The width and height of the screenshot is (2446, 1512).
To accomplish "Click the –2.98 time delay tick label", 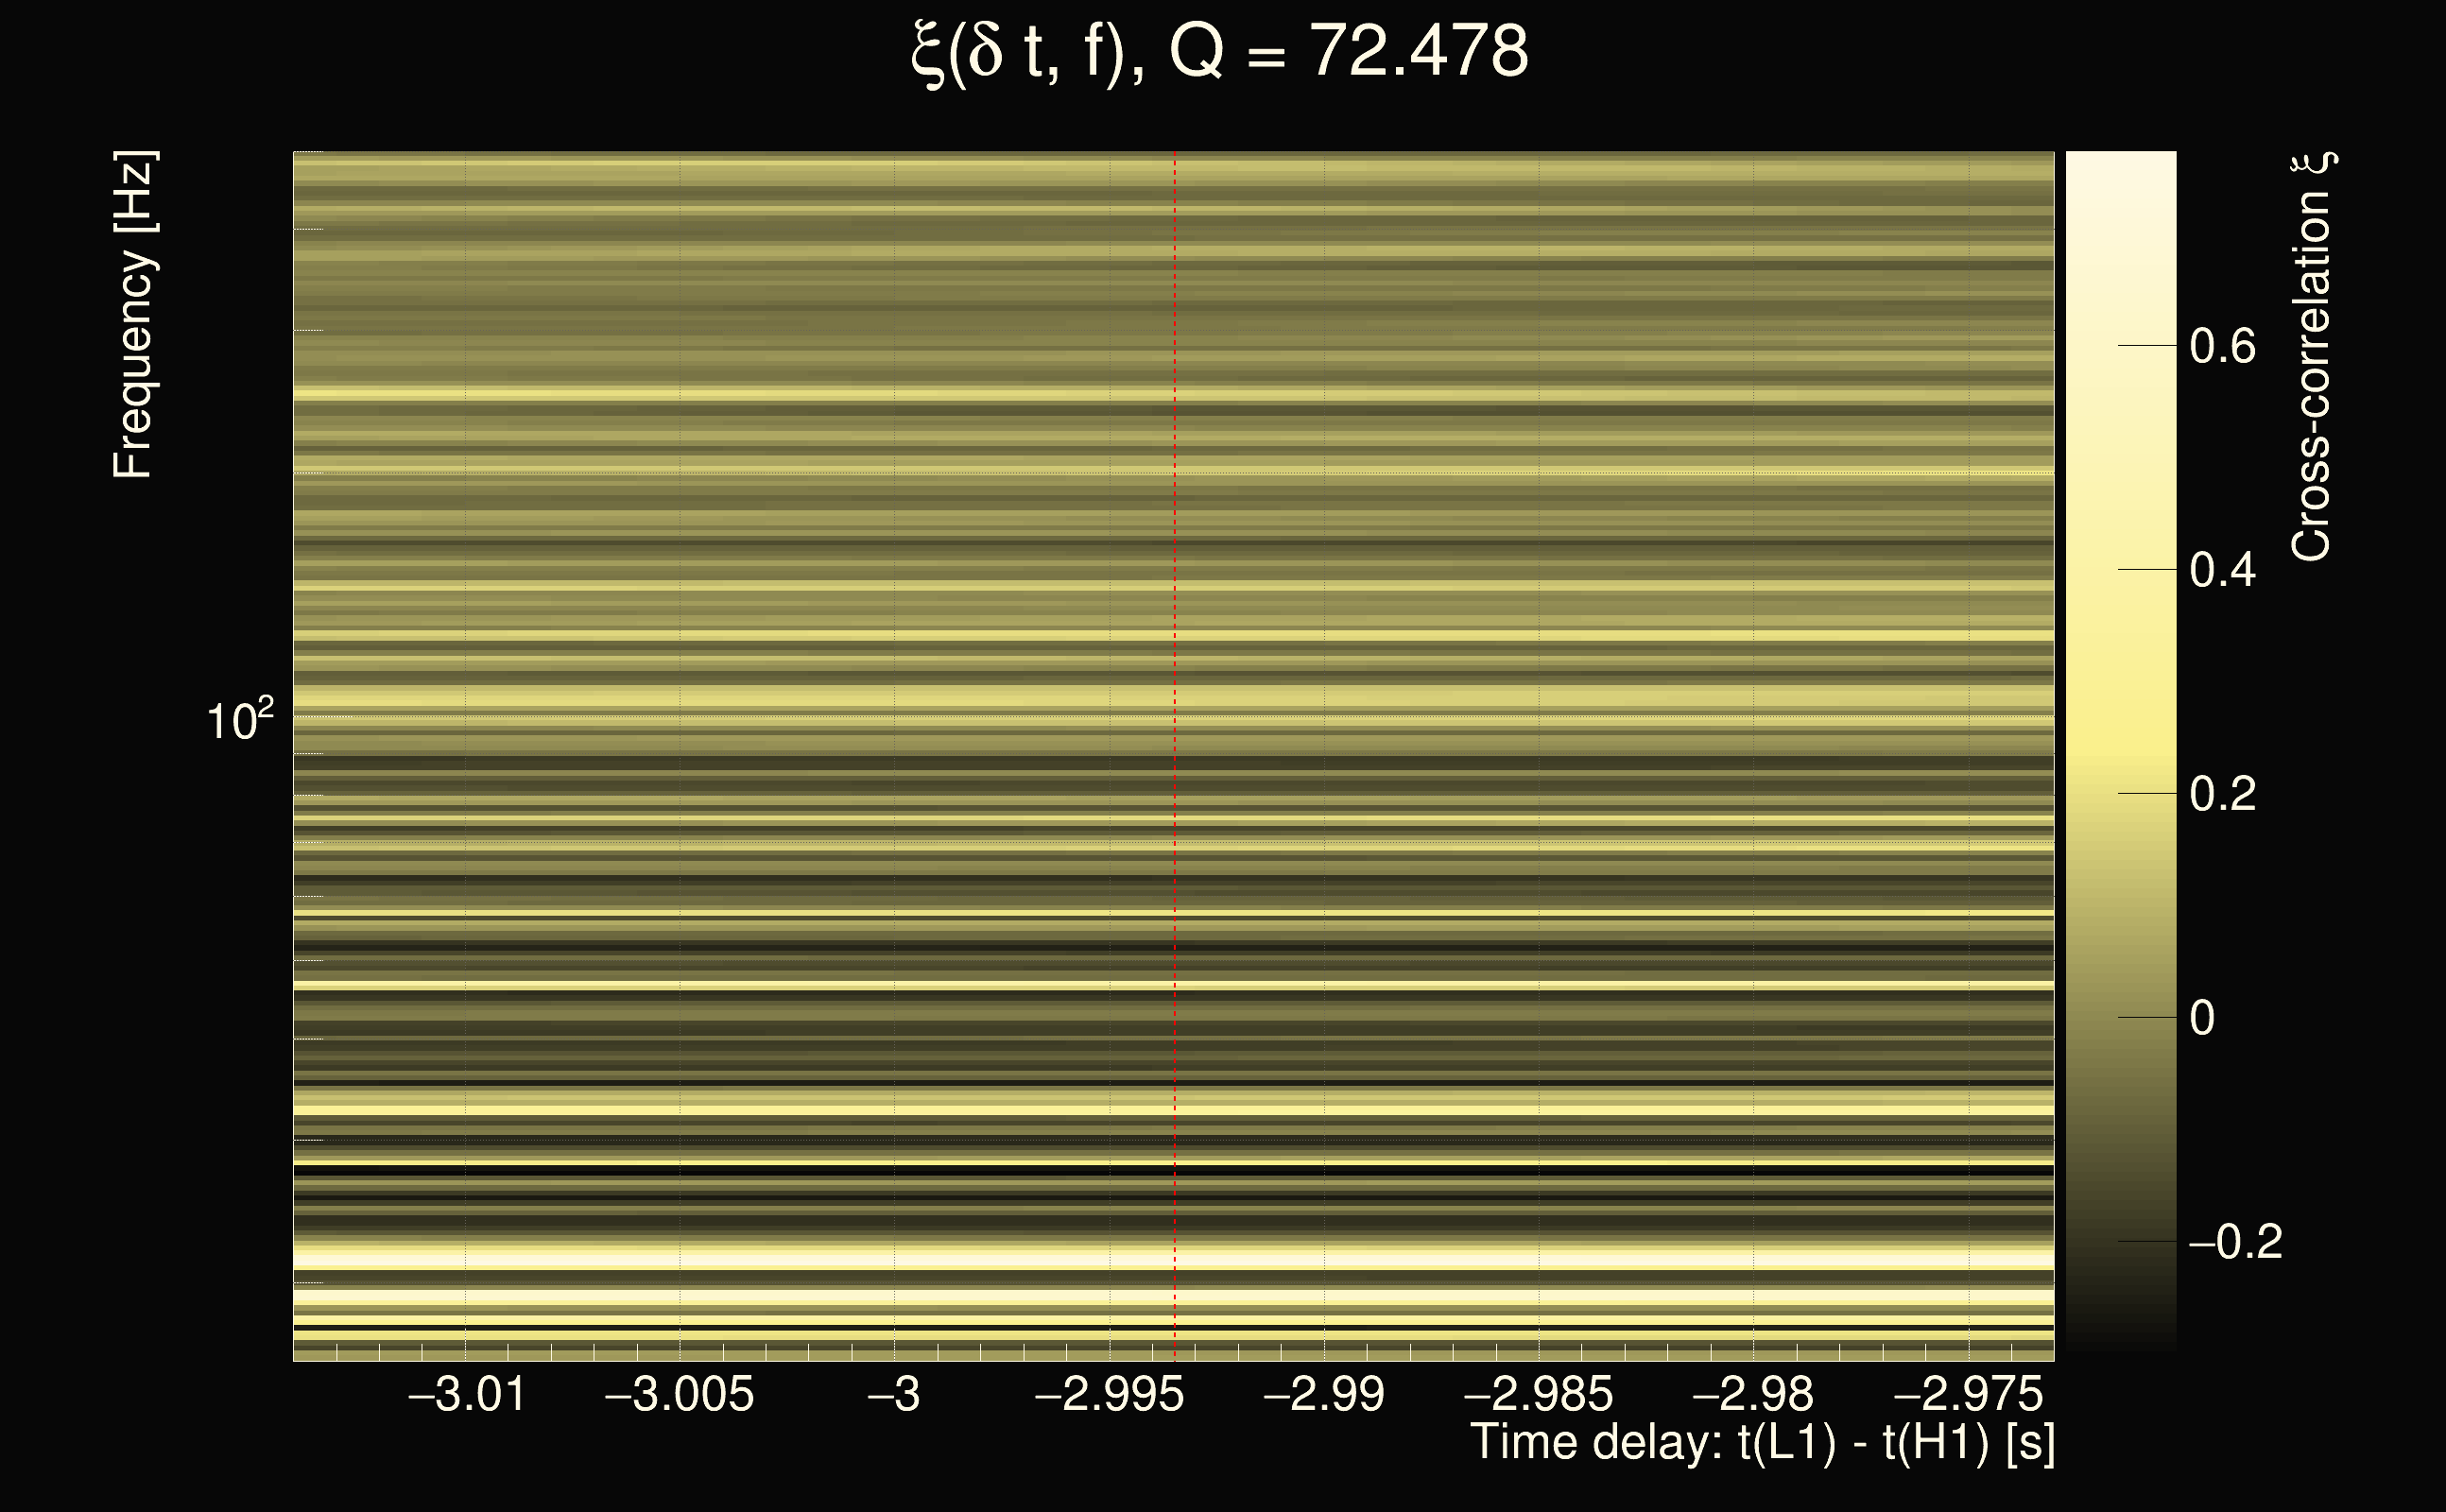I will tap(1753, 1394).
